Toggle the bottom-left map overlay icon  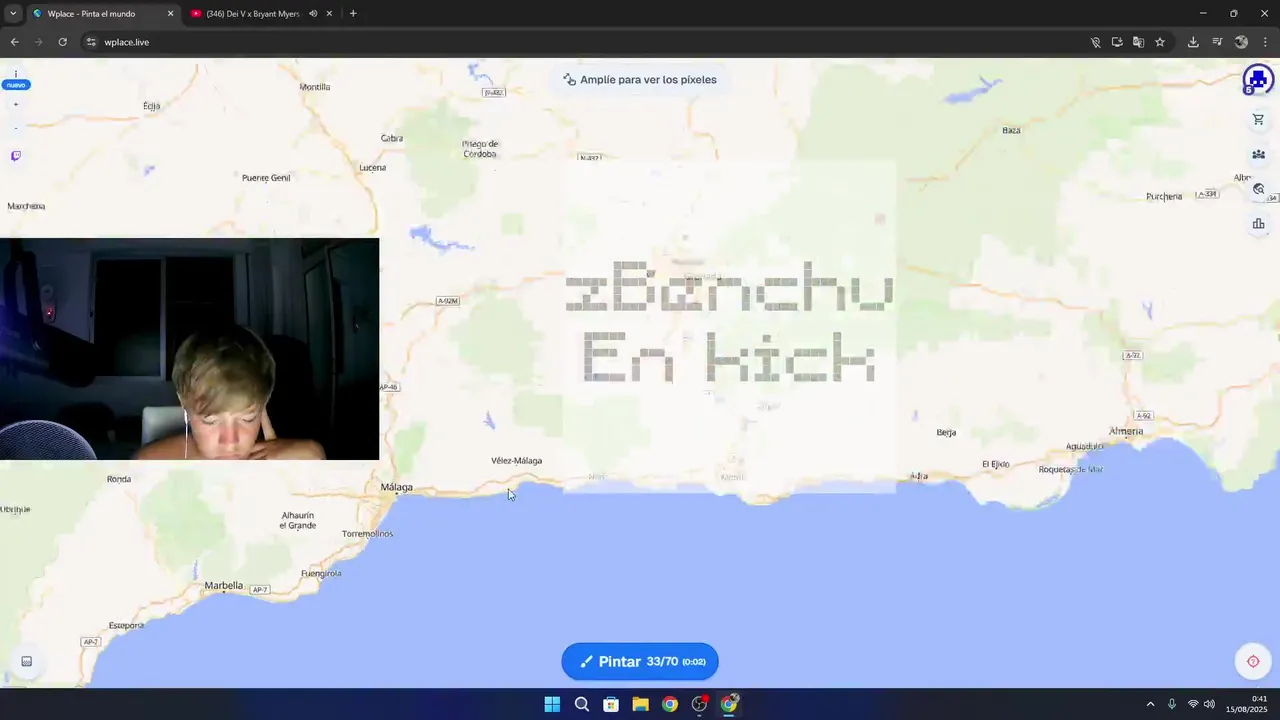(x=27, y=661)
